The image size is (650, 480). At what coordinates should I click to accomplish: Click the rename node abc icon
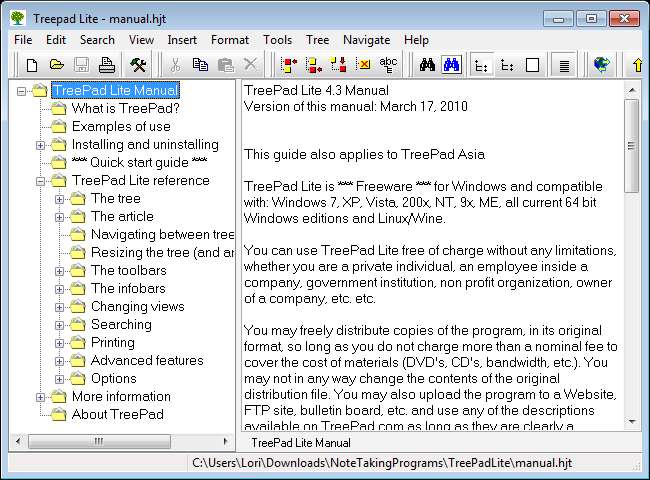[388, 65]
